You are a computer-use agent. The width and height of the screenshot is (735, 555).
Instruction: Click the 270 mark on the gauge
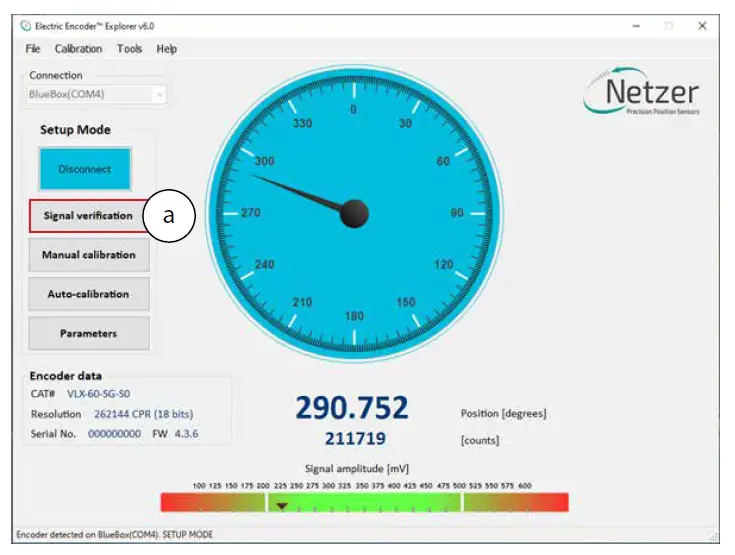251,213
